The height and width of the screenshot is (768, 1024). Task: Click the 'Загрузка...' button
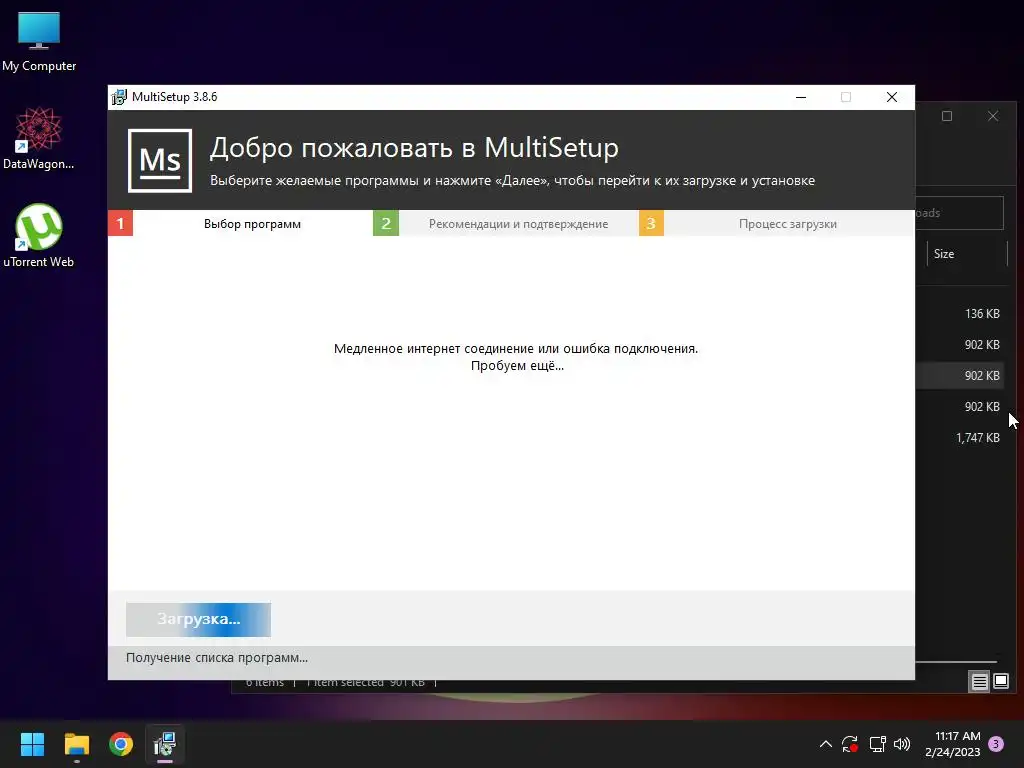point(199,619)
